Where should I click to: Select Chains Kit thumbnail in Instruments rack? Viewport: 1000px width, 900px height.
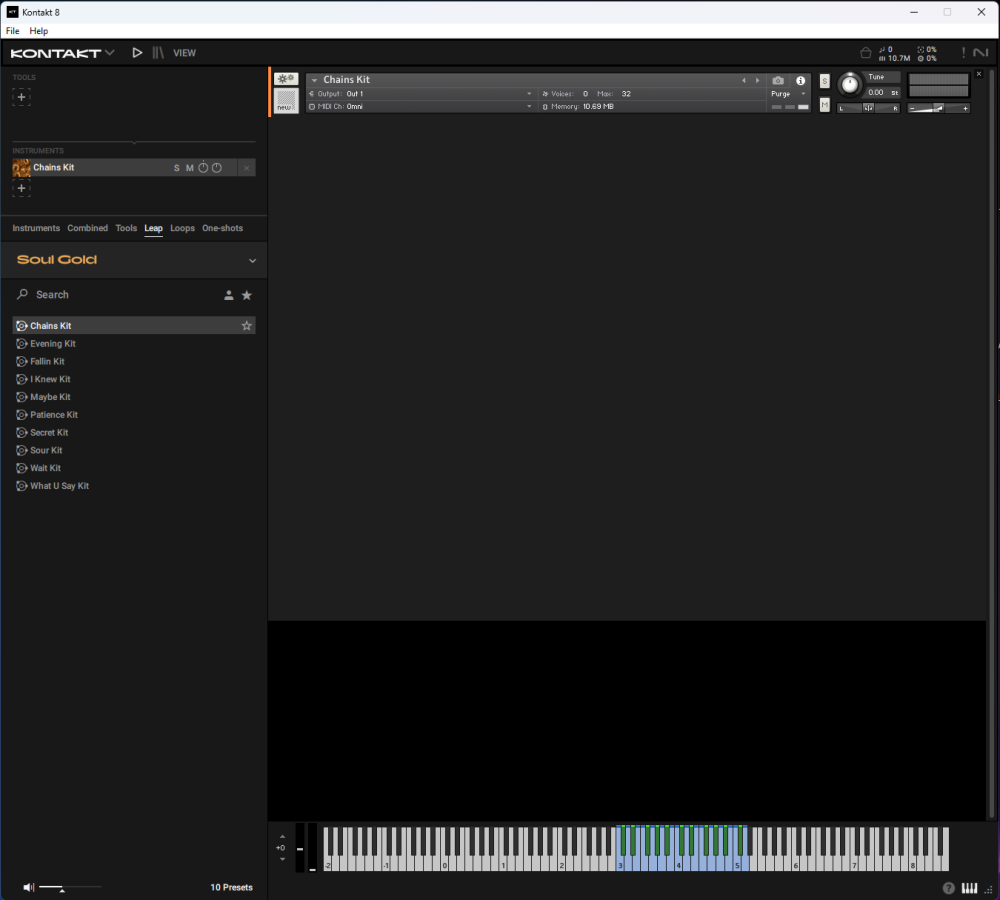(22, 168)
